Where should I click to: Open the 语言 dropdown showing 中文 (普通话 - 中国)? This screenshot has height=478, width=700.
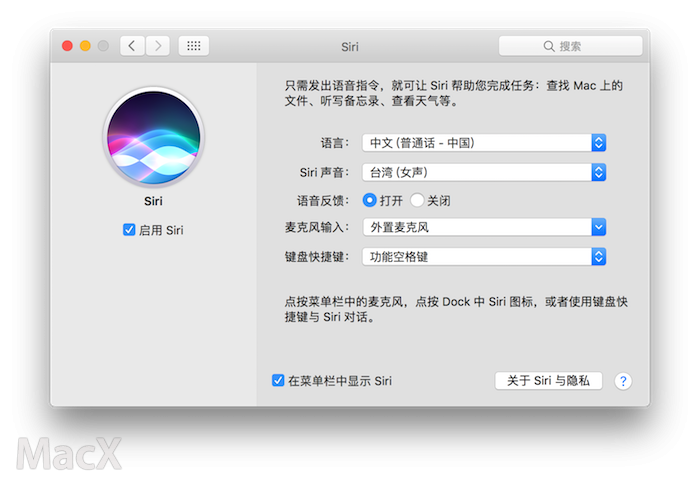coord(483,143)
